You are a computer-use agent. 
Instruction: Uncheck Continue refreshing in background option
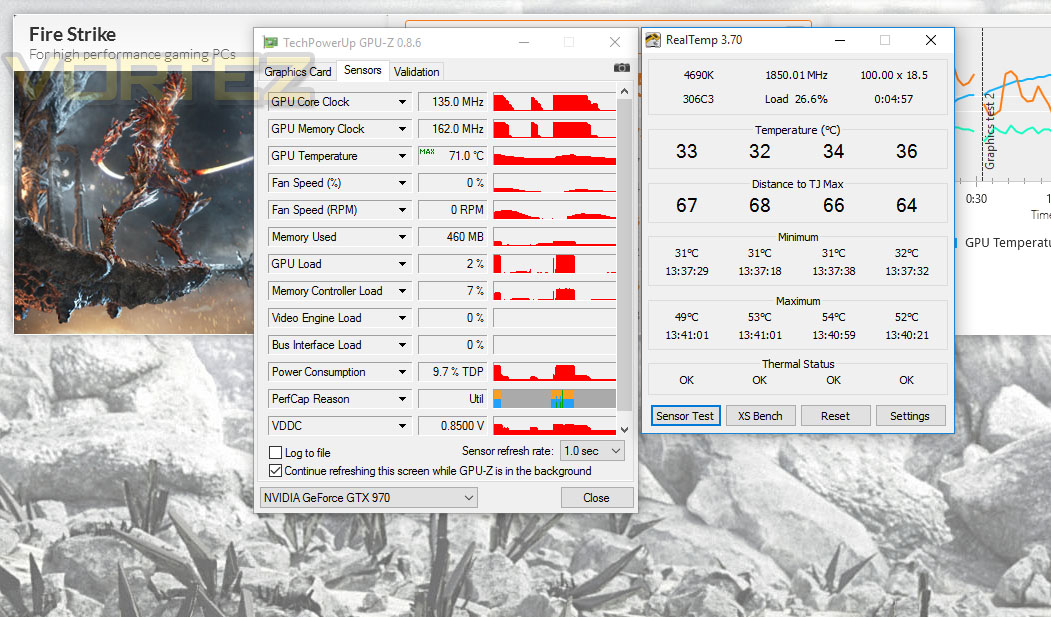275,471
